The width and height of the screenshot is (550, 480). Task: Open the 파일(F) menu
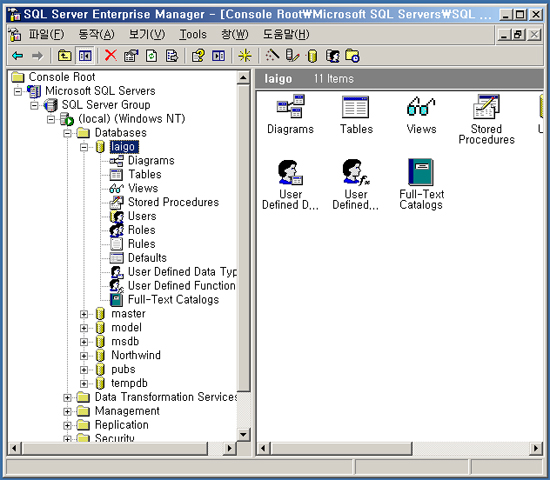pyautogui.click(x=46, y=34)
